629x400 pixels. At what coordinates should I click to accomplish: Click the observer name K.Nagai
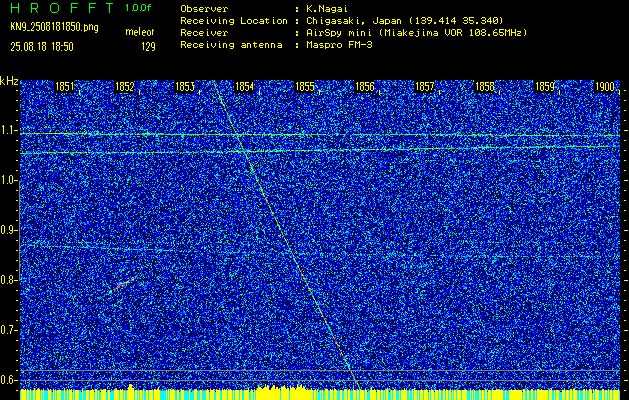(x=327, y=9)
